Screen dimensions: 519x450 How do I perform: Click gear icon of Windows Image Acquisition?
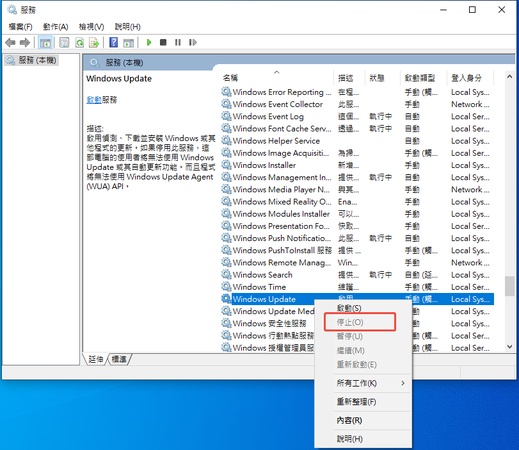pyautogui.click(x=226, y=153)
